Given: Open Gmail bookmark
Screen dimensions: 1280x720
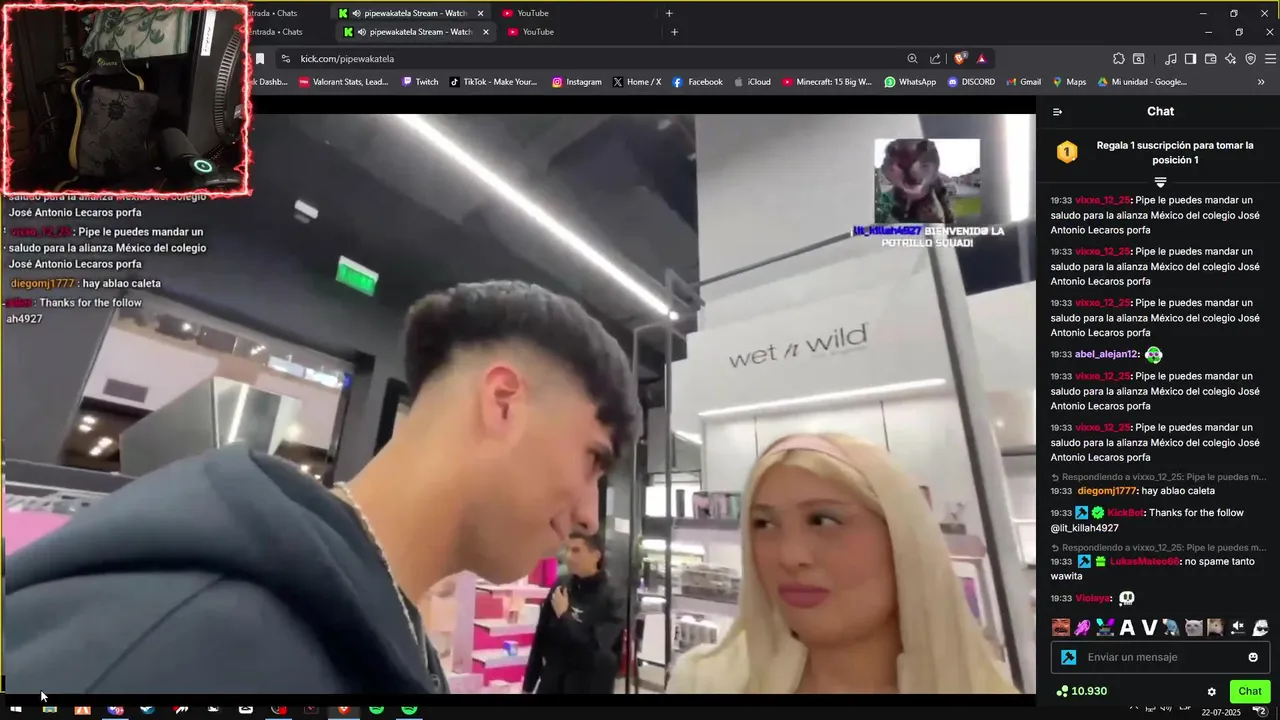Looking at the screenshot, I should [1023, 82].
